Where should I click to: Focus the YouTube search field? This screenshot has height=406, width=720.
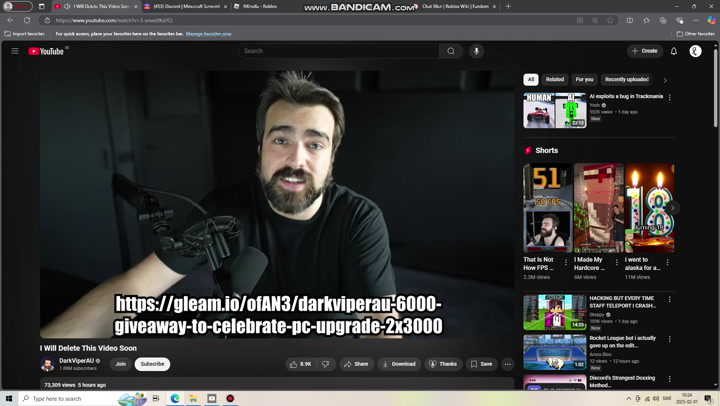(x=339, y=51)
